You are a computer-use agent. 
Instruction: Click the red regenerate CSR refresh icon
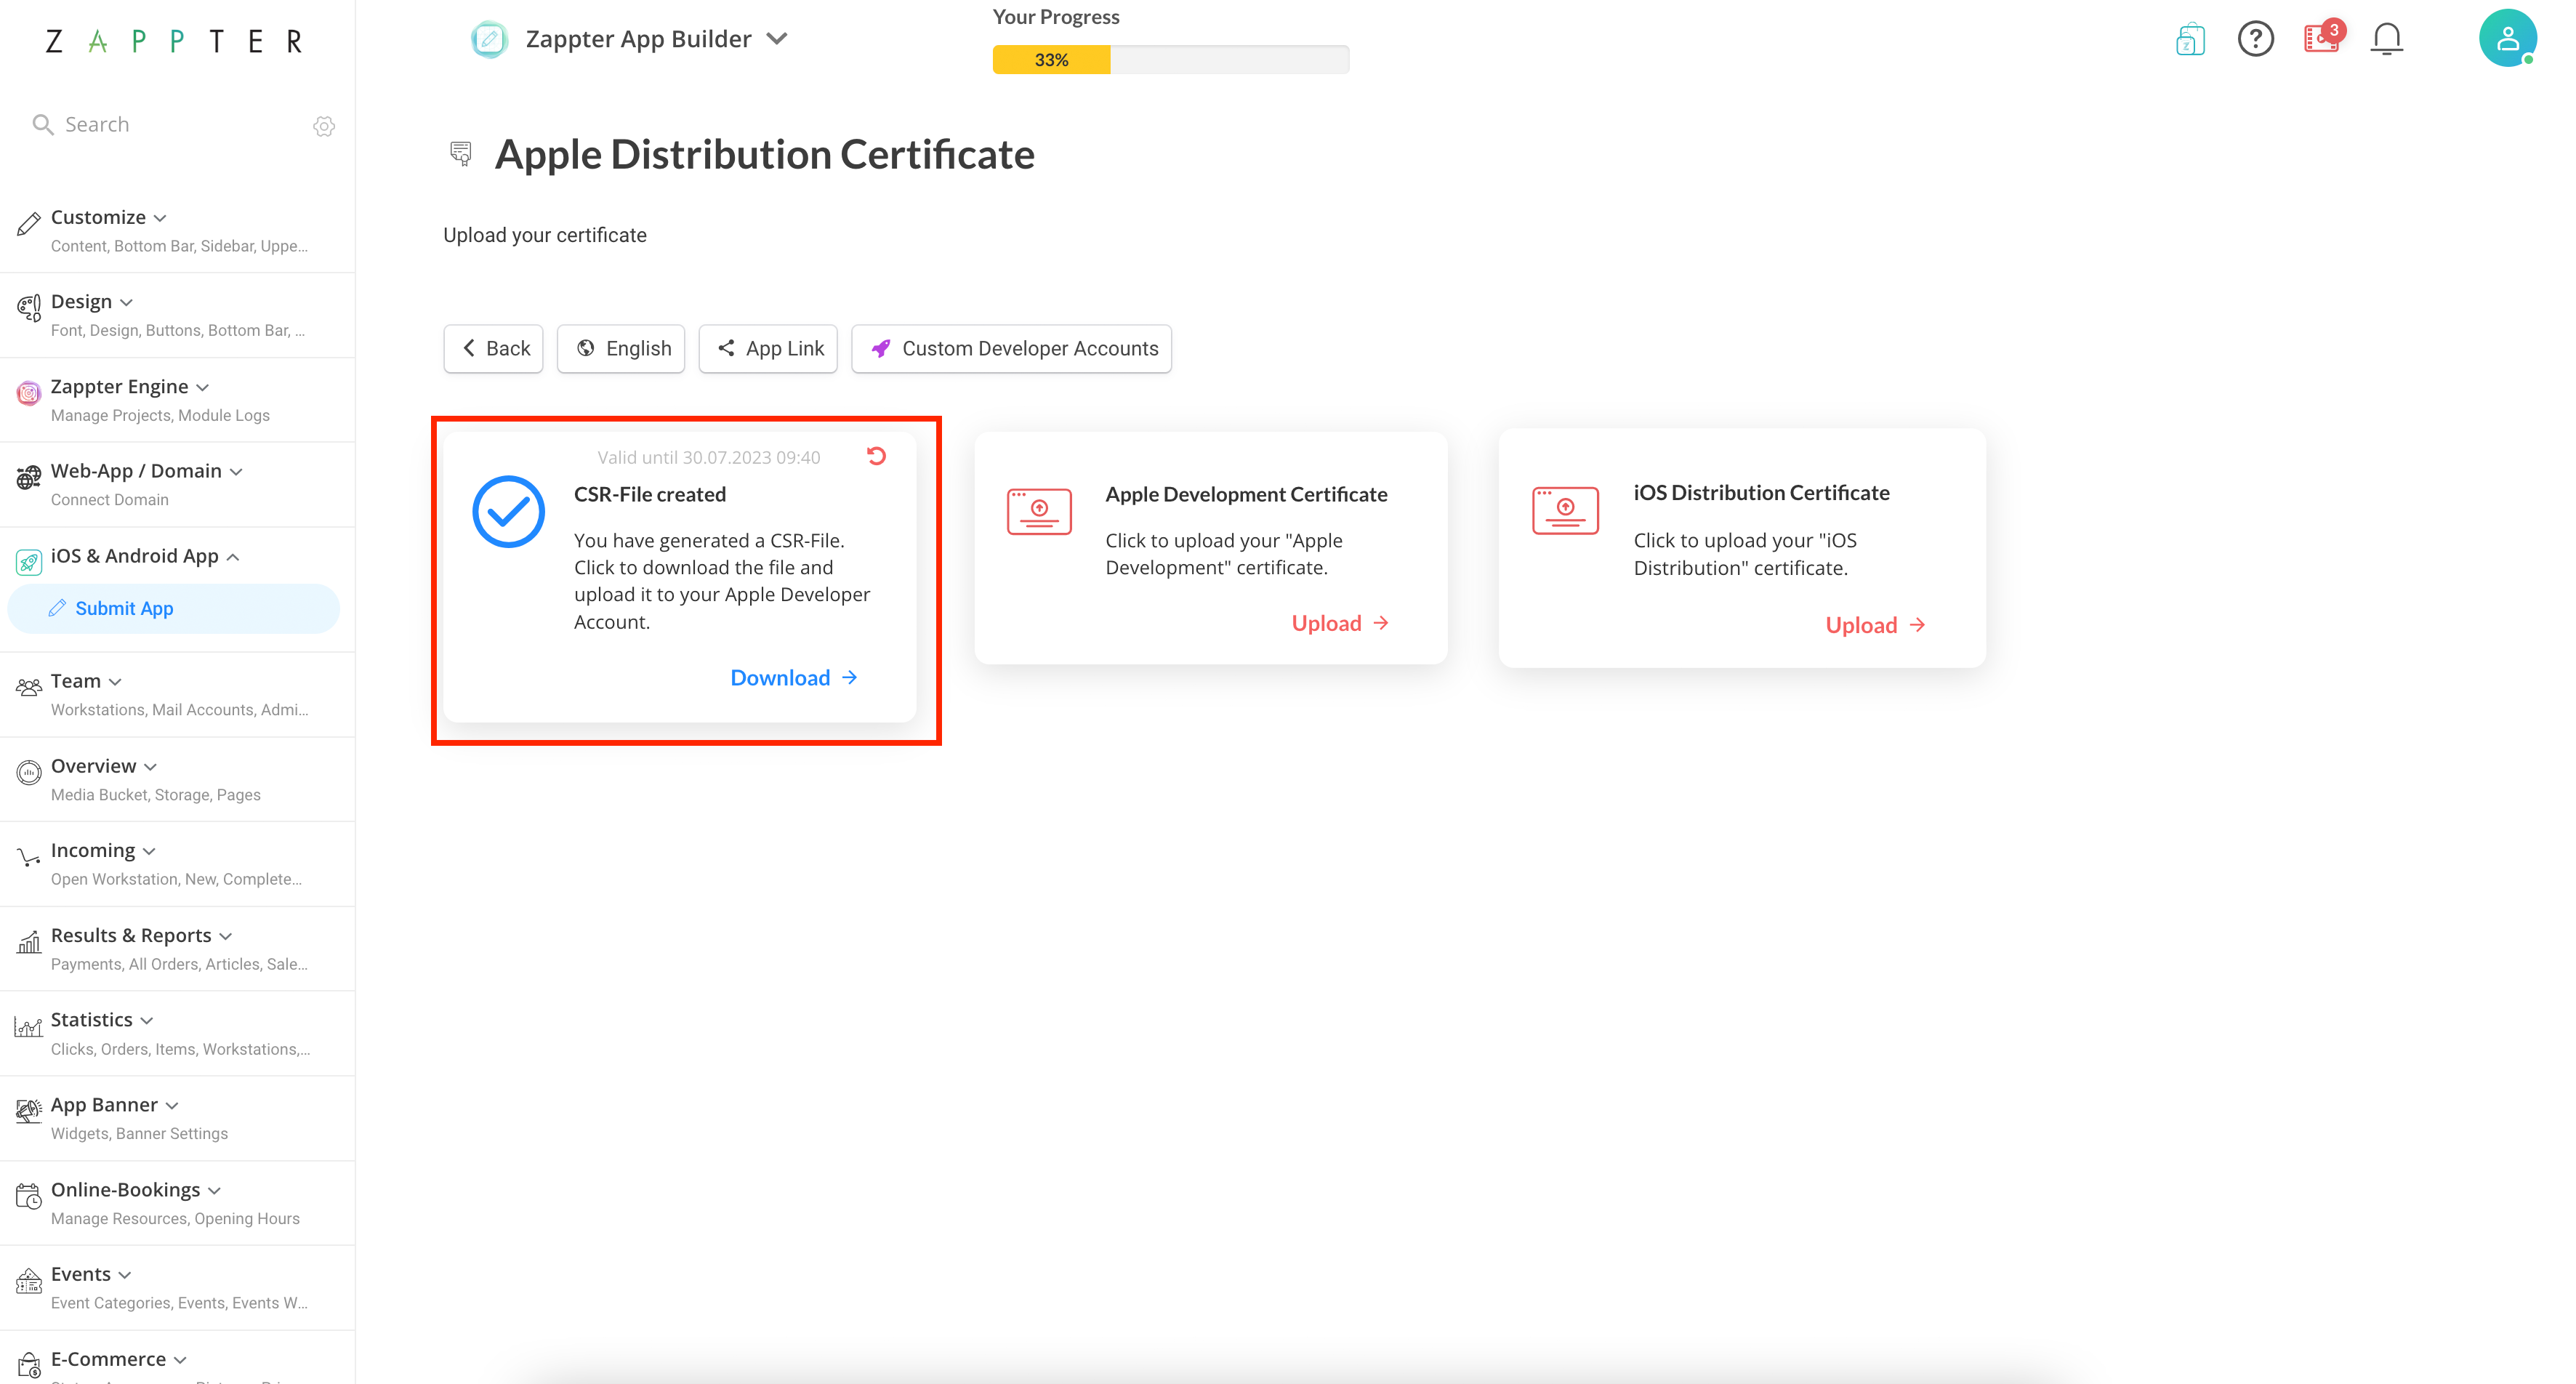[876, 456]
